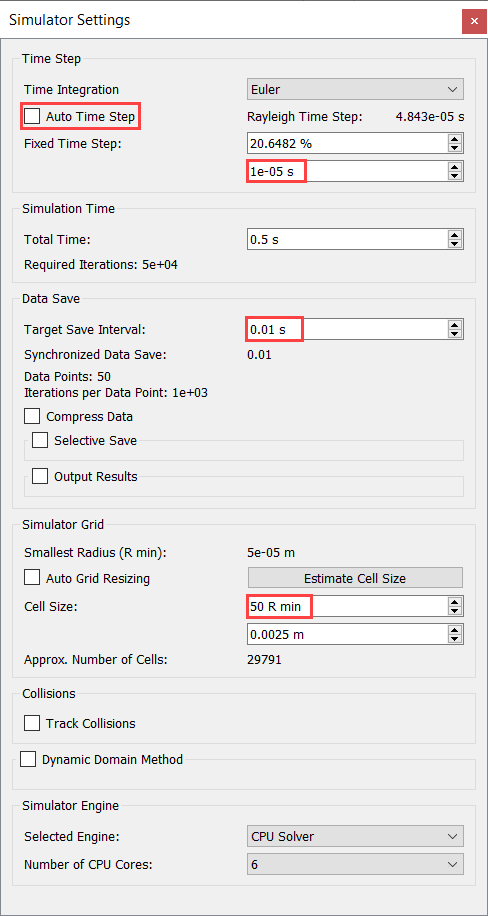Toggle the Output Results checkbox
The image size is (488, 916).
pos(40,476)
